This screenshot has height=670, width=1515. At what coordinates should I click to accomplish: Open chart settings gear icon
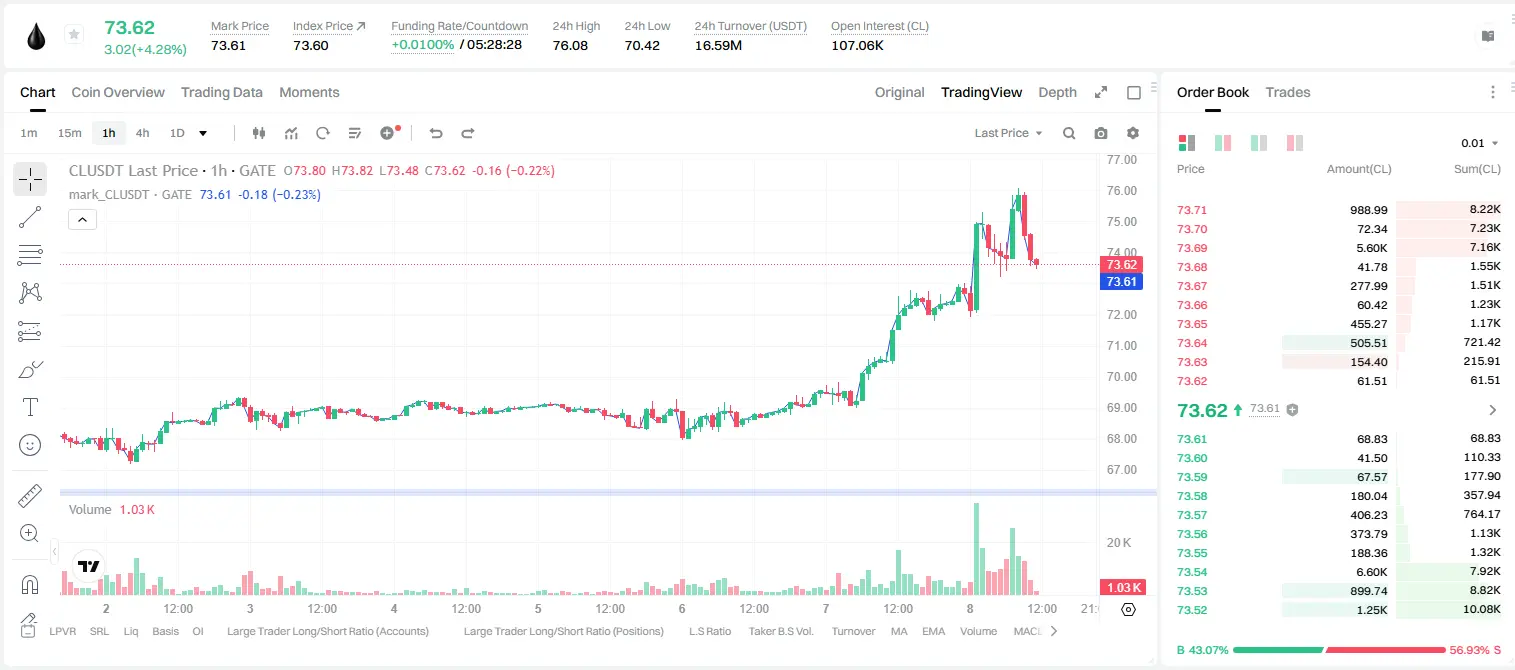coord(1133,133)
